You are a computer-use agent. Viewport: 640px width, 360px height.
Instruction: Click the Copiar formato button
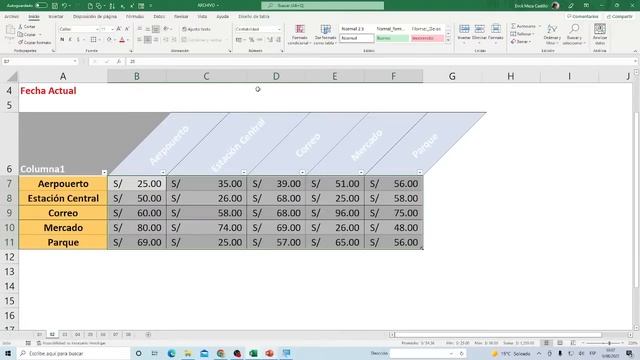pos(35,42)
